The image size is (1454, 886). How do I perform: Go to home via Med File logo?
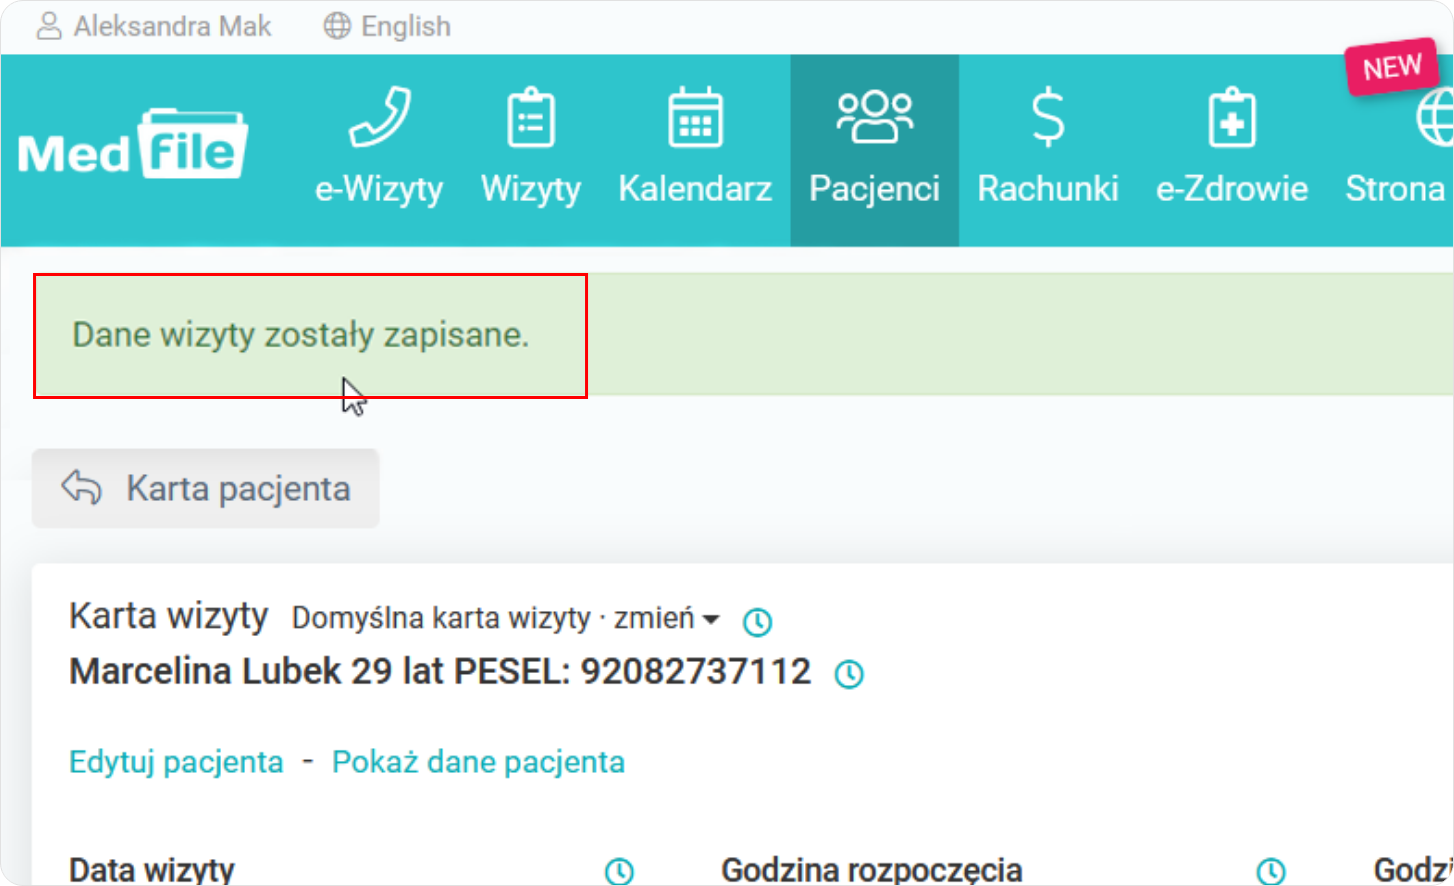(132, 145)
